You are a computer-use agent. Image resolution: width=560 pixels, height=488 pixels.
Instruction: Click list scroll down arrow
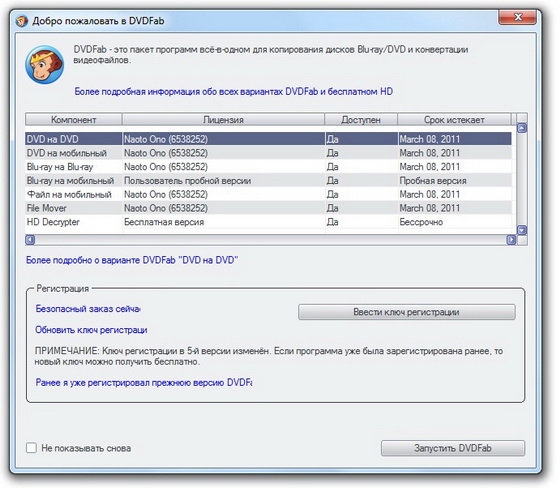point(522,230)
